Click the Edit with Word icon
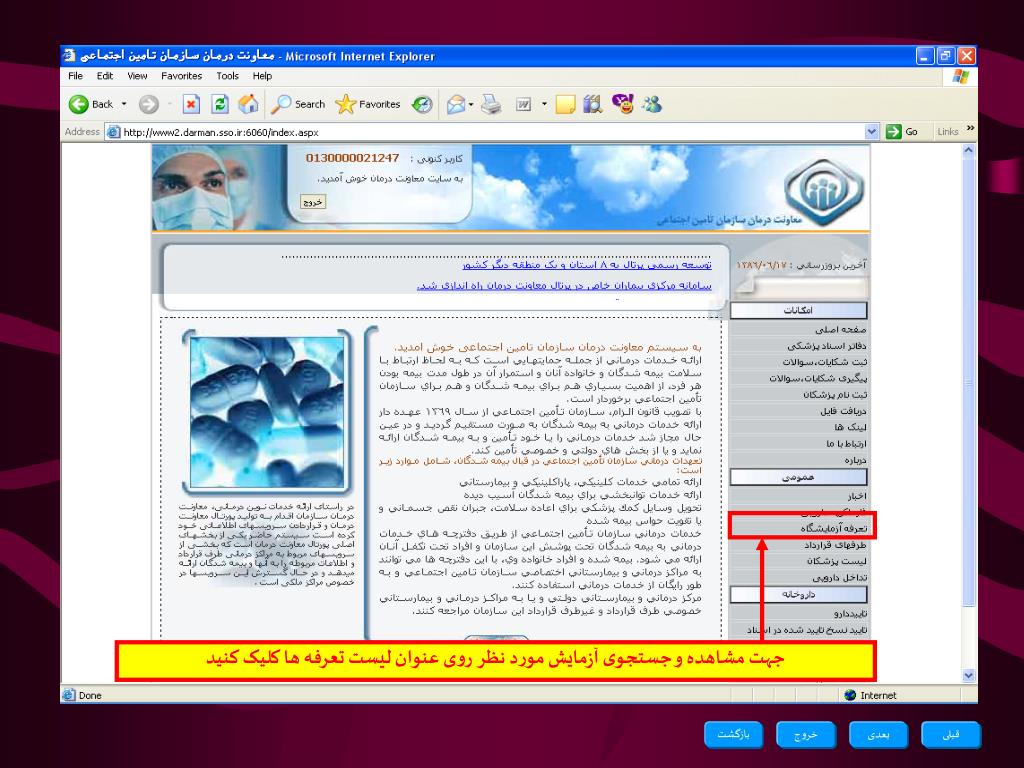Viewport: 1024px width, 768px height. pyautogui.click(x=523, y=104)
